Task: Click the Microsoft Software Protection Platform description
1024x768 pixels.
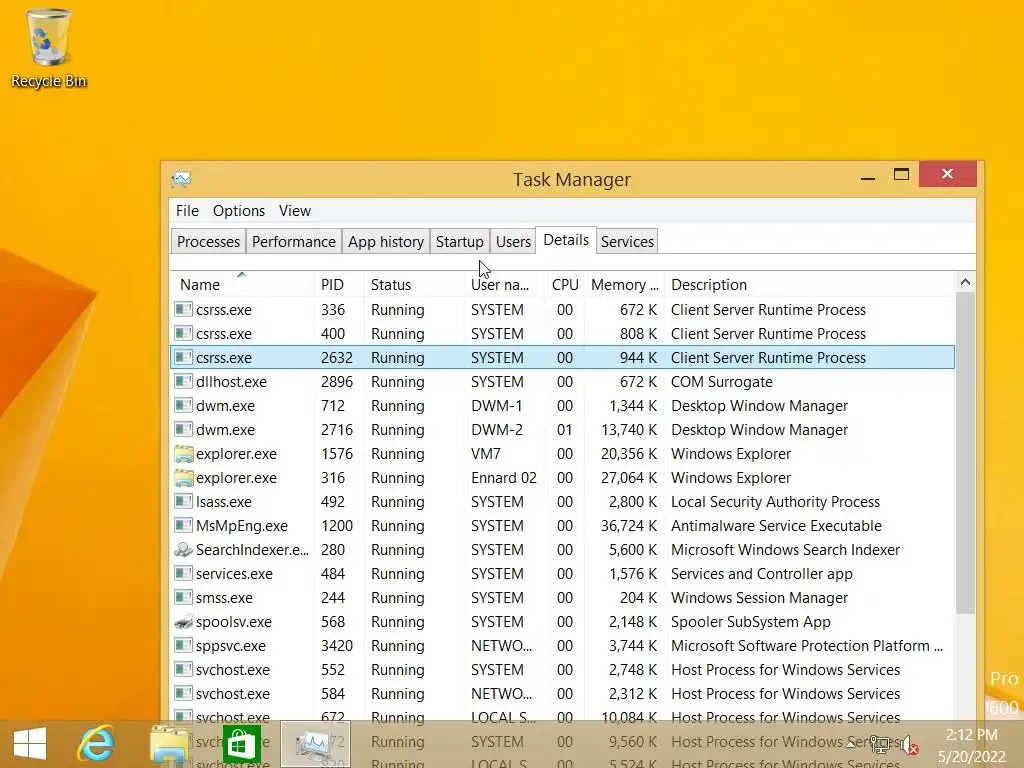Action: (x=807, y=645)
